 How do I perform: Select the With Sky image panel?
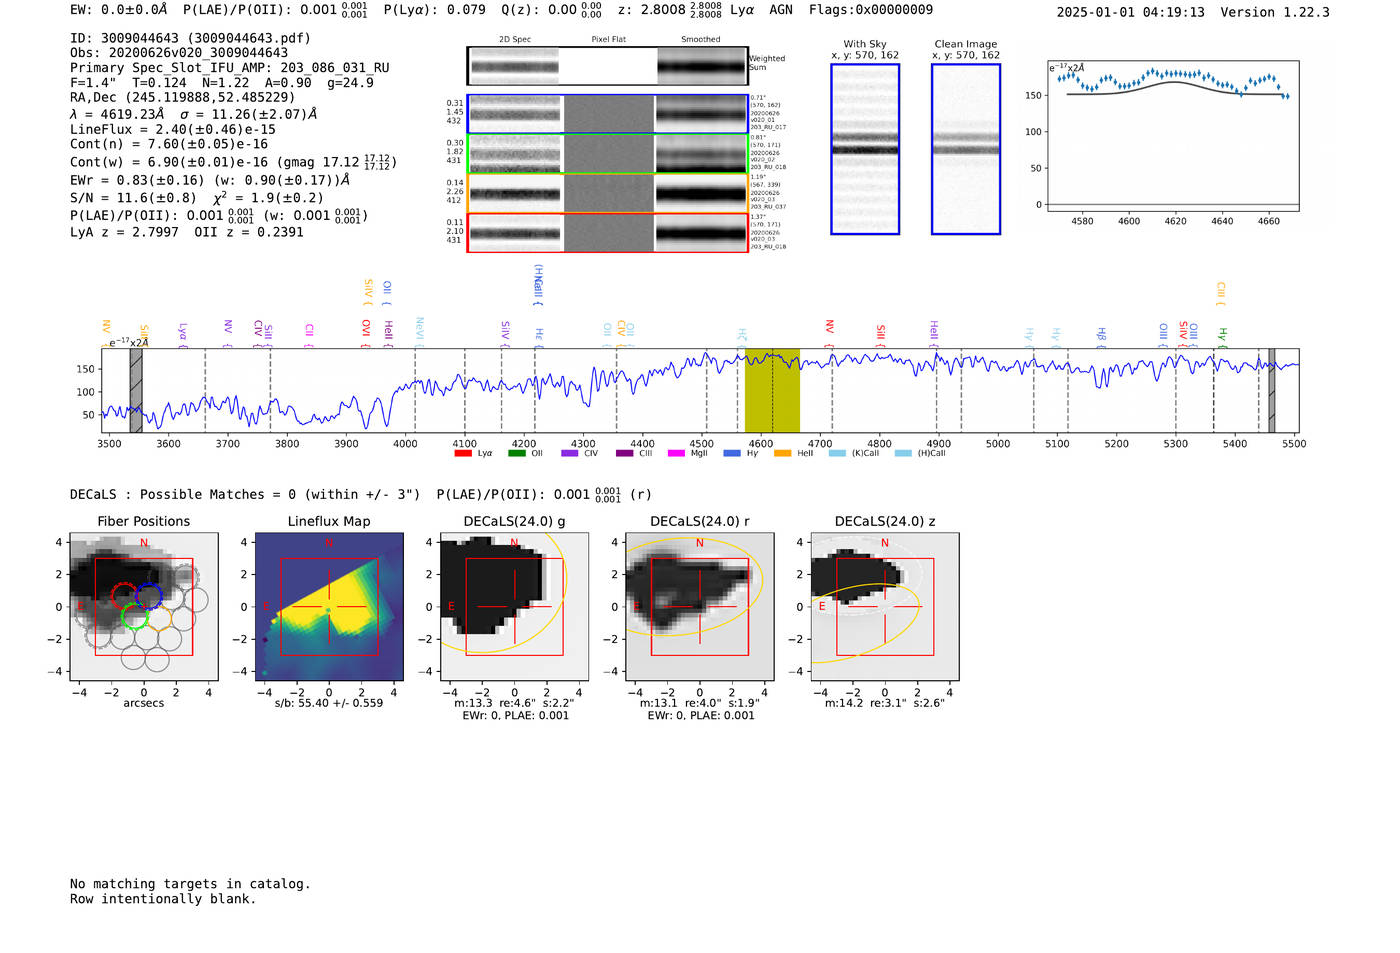pos(865,149)
